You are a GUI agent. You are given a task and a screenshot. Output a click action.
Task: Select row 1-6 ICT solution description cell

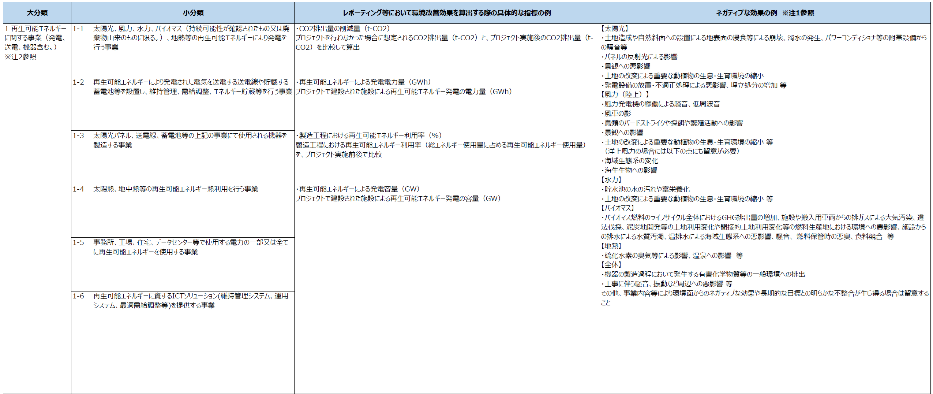(183, 300)
